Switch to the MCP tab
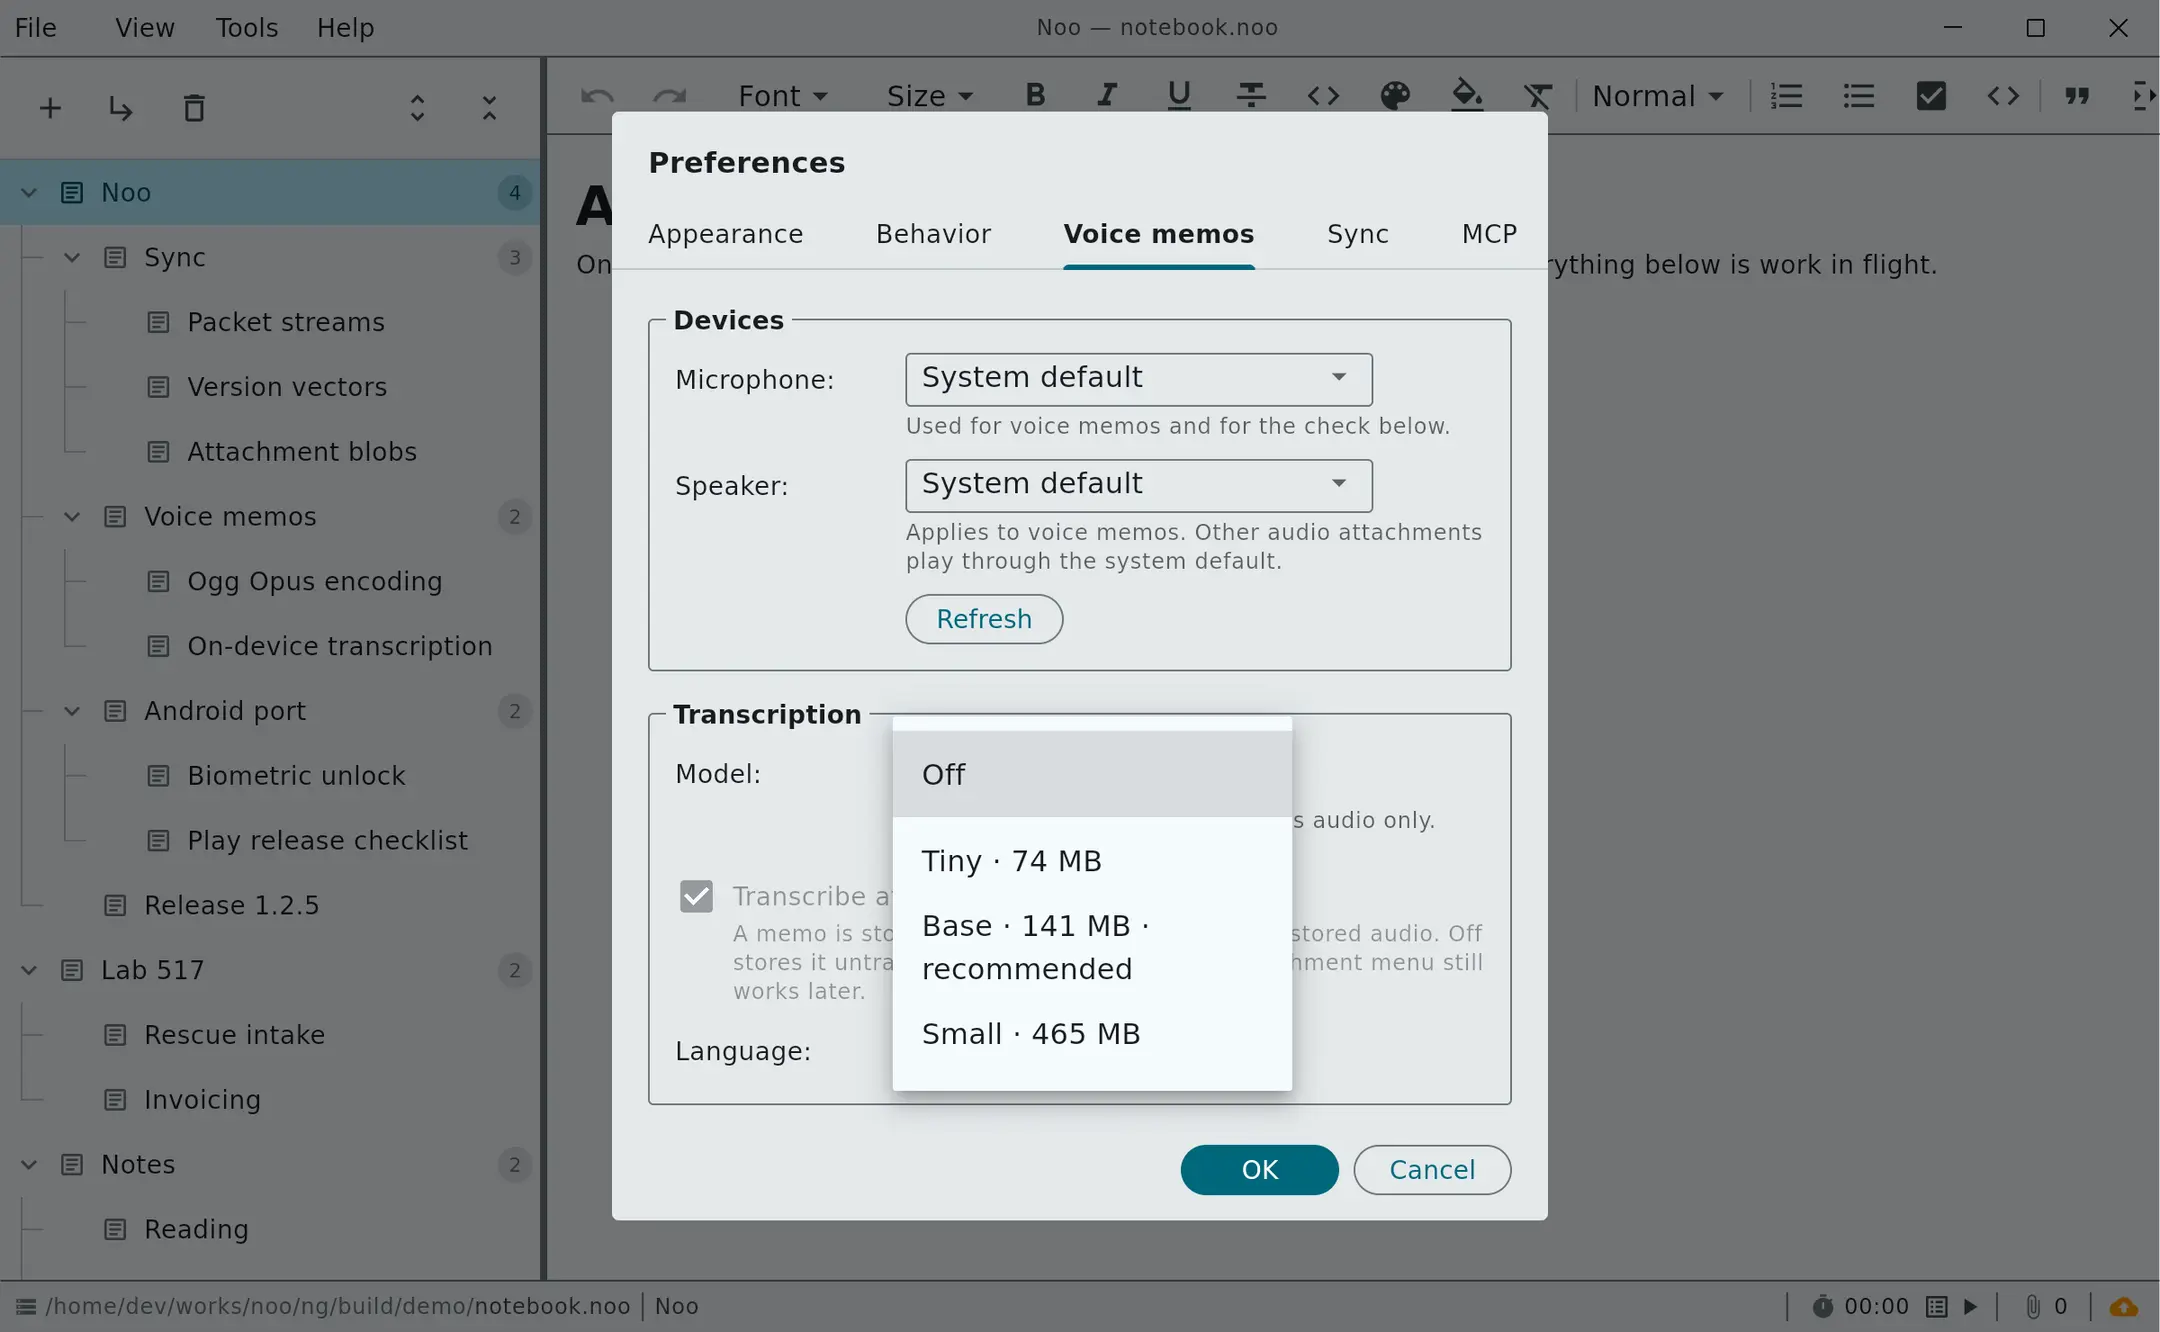Image resolution: width=2160 pixels, height=1332 pixels. click(1489, 234)
